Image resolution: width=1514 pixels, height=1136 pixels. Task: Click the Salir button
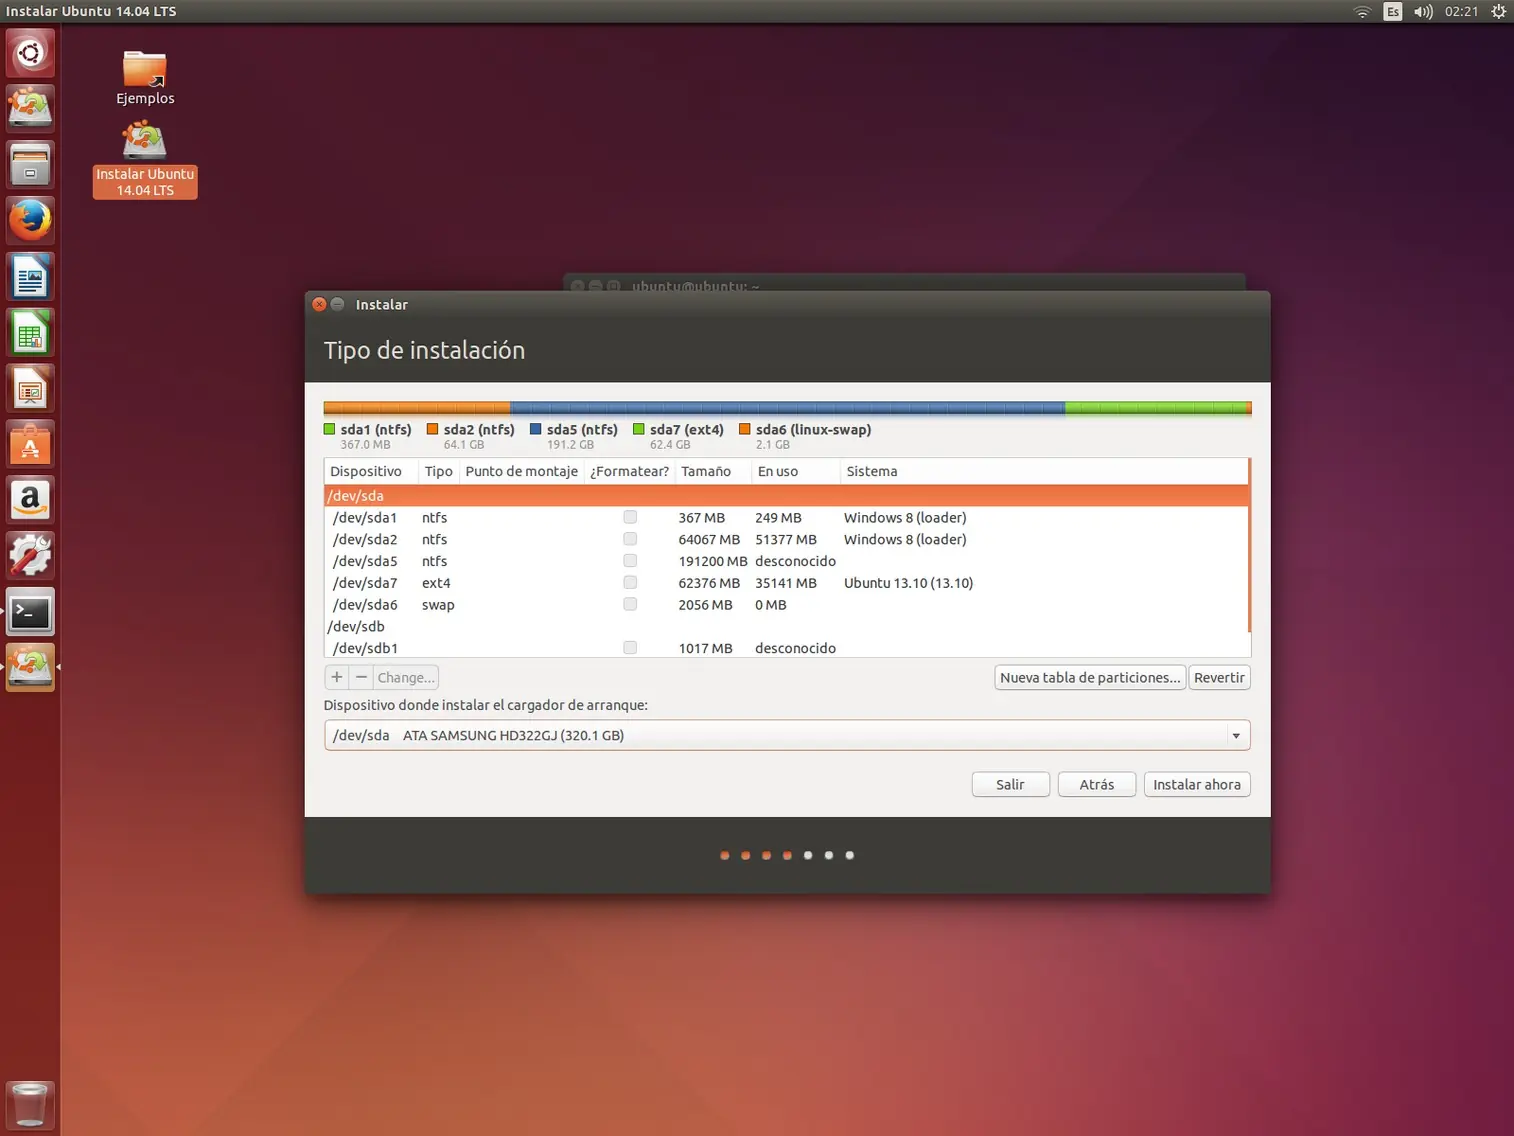coord(1010,784)
